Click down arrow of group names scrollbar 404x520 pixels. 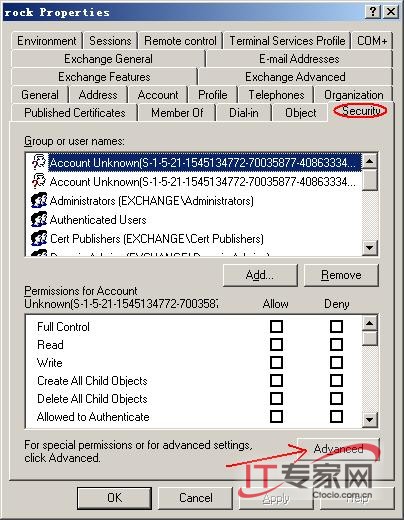pyautogui.click(x=369, y=247)
